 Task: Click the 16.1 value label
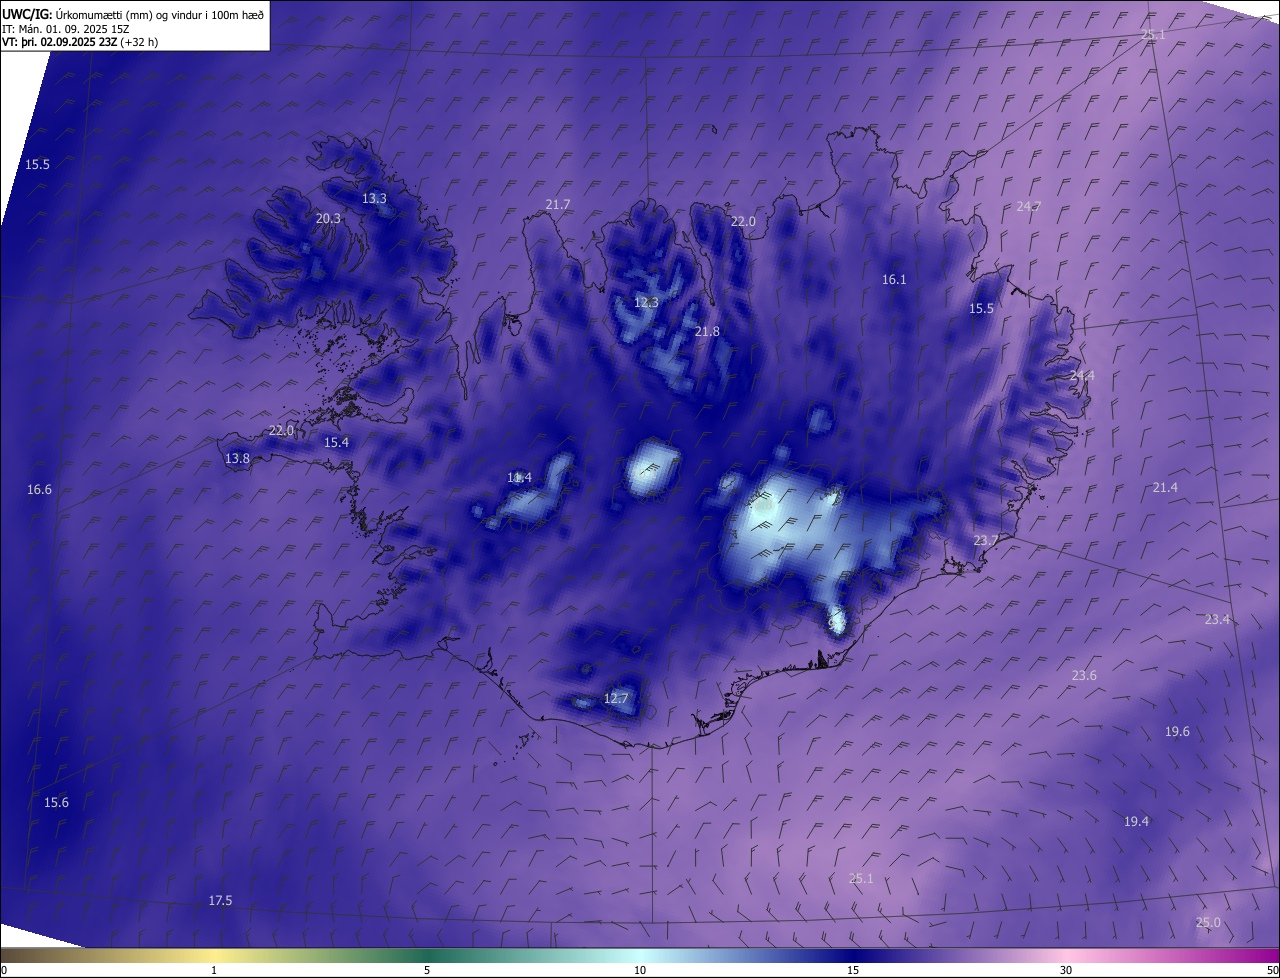click(894, 280)
